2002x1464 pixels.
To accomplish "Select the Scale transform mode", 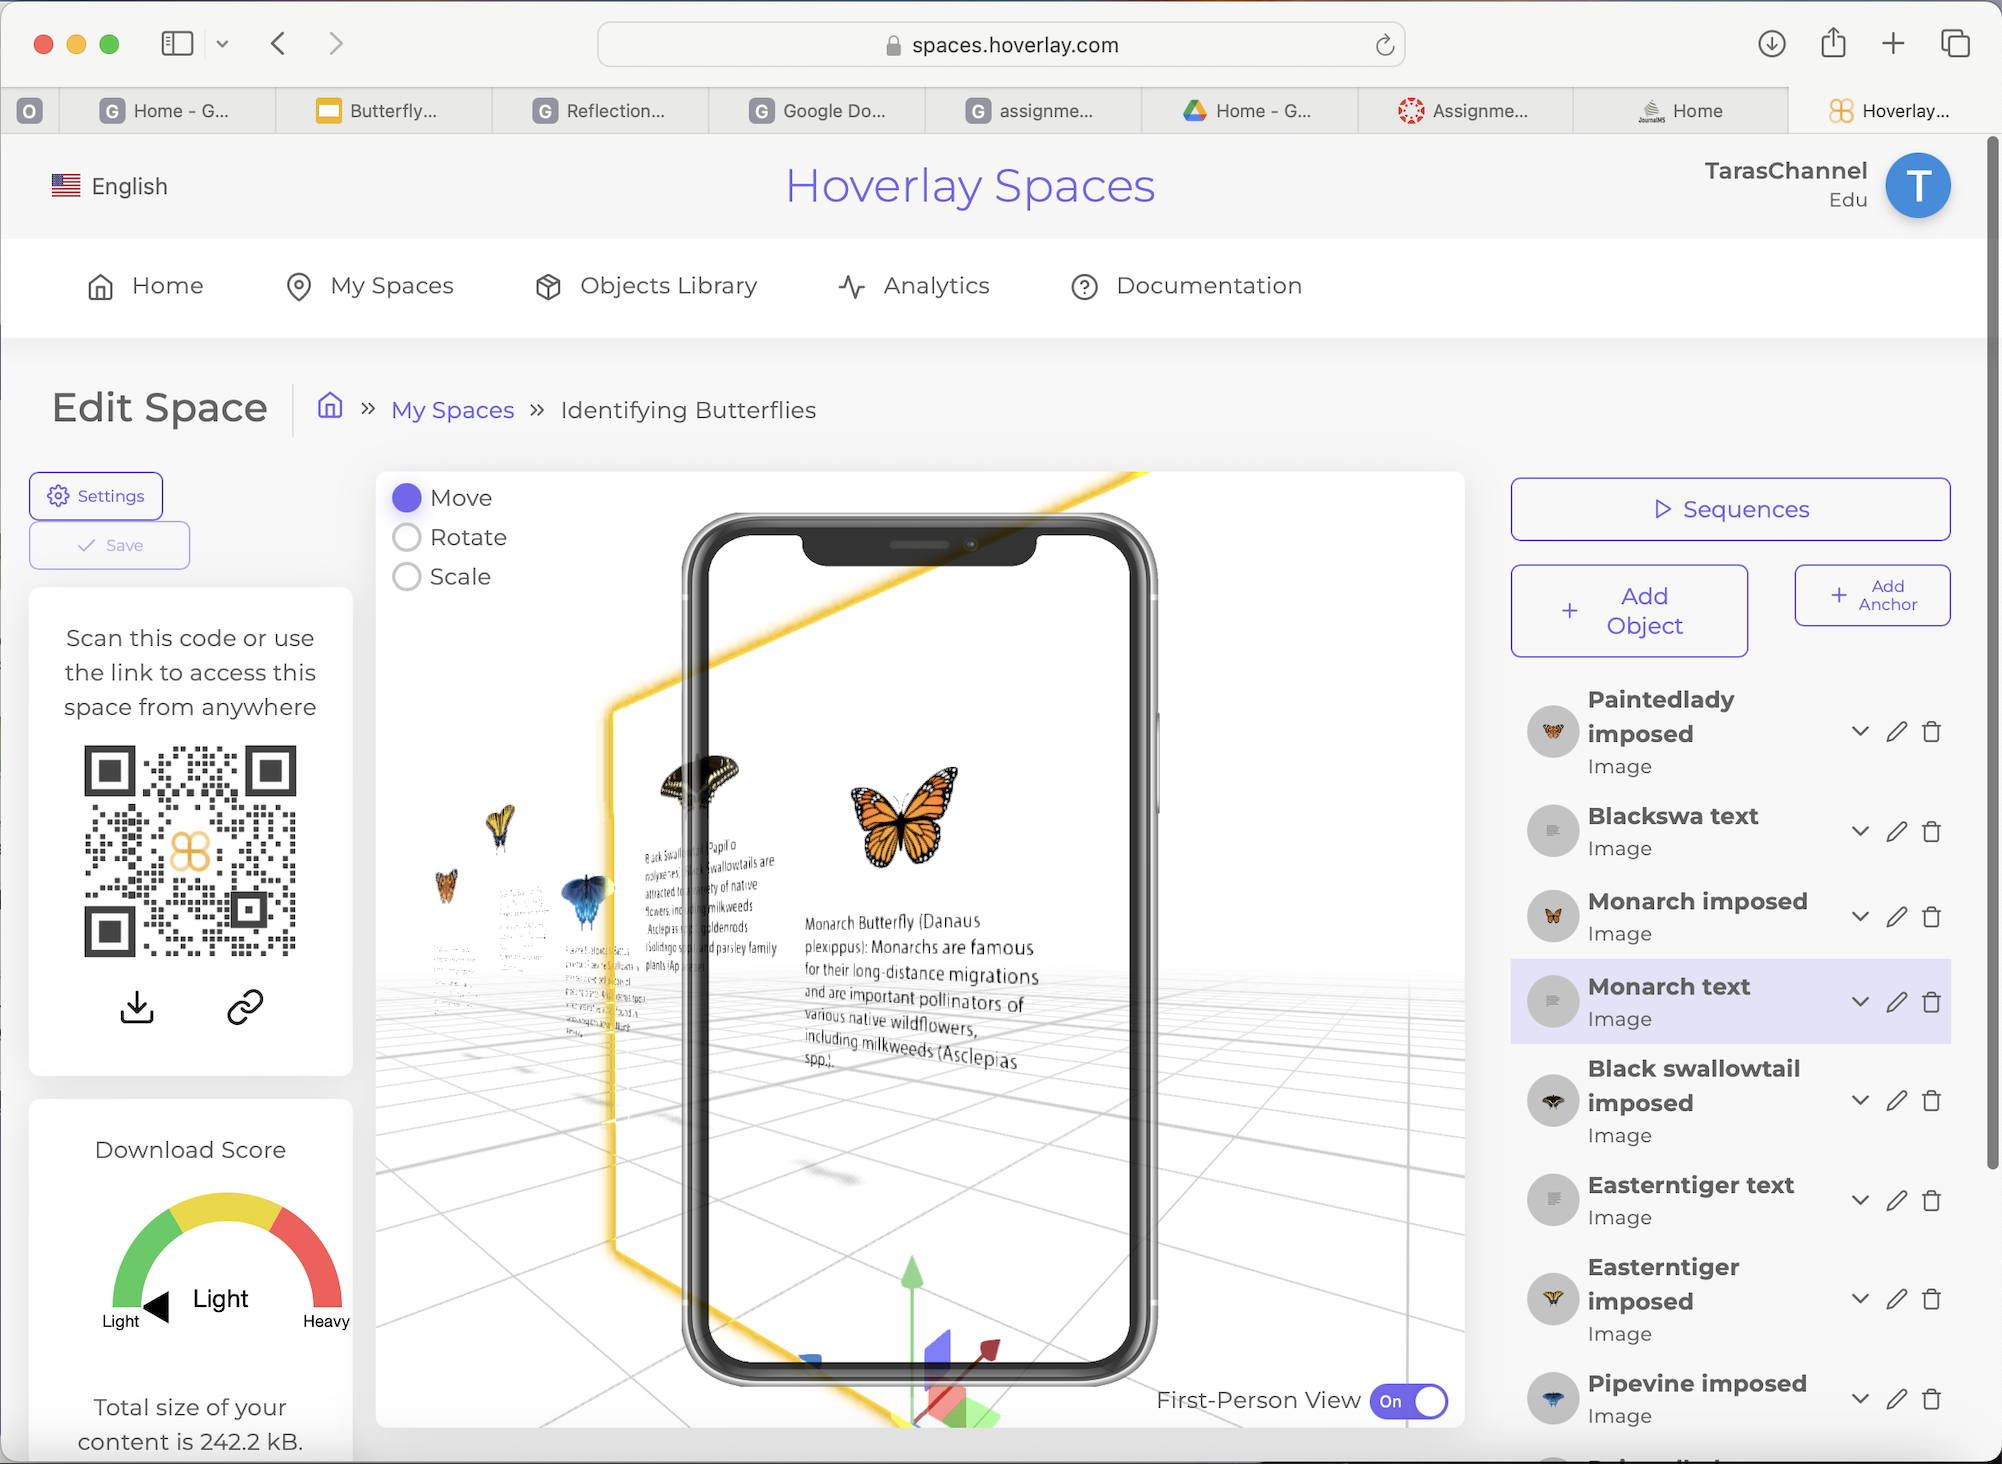I will click(x=406, y=577).
